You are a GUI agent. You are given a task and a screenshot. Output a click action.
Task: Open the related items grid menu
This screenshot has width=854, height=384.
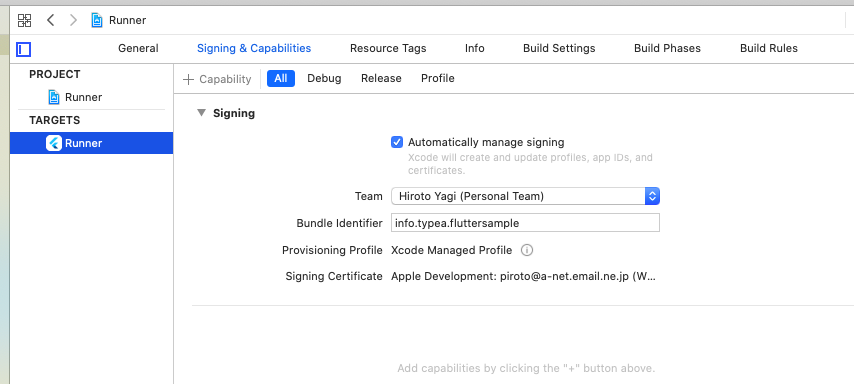coord(25,21)
